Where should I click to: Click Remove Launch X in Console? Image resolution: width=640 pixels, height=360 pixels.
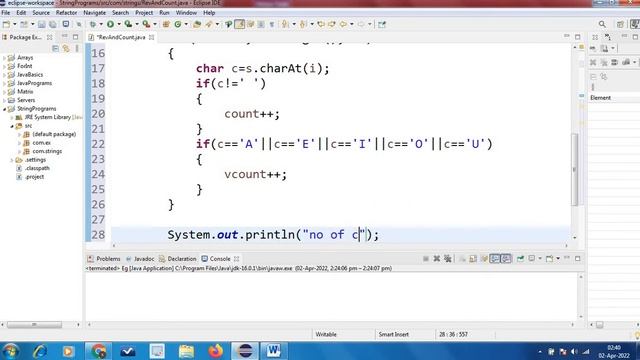pos(437,259)
